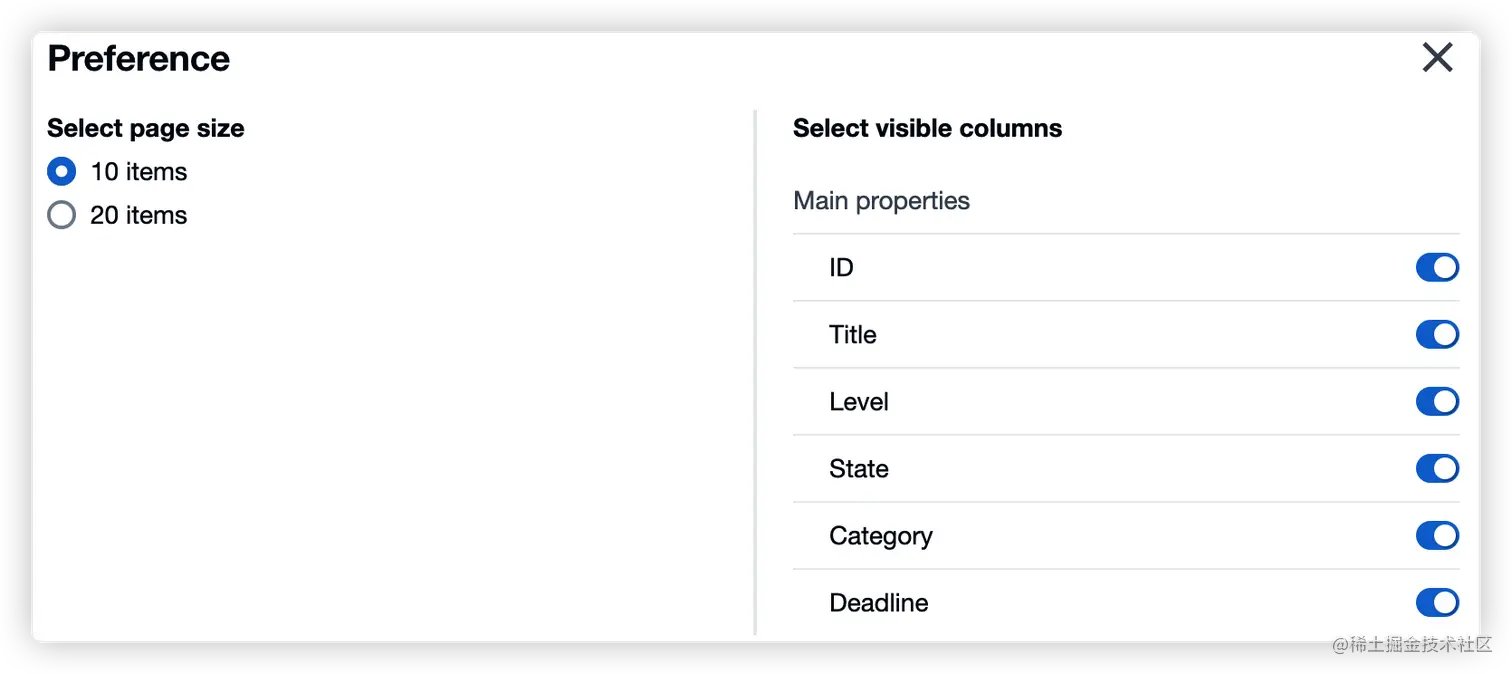Choose the 20 items radio button
The width and height of the screenshot is (1512, 674).
tap(61, 215)
